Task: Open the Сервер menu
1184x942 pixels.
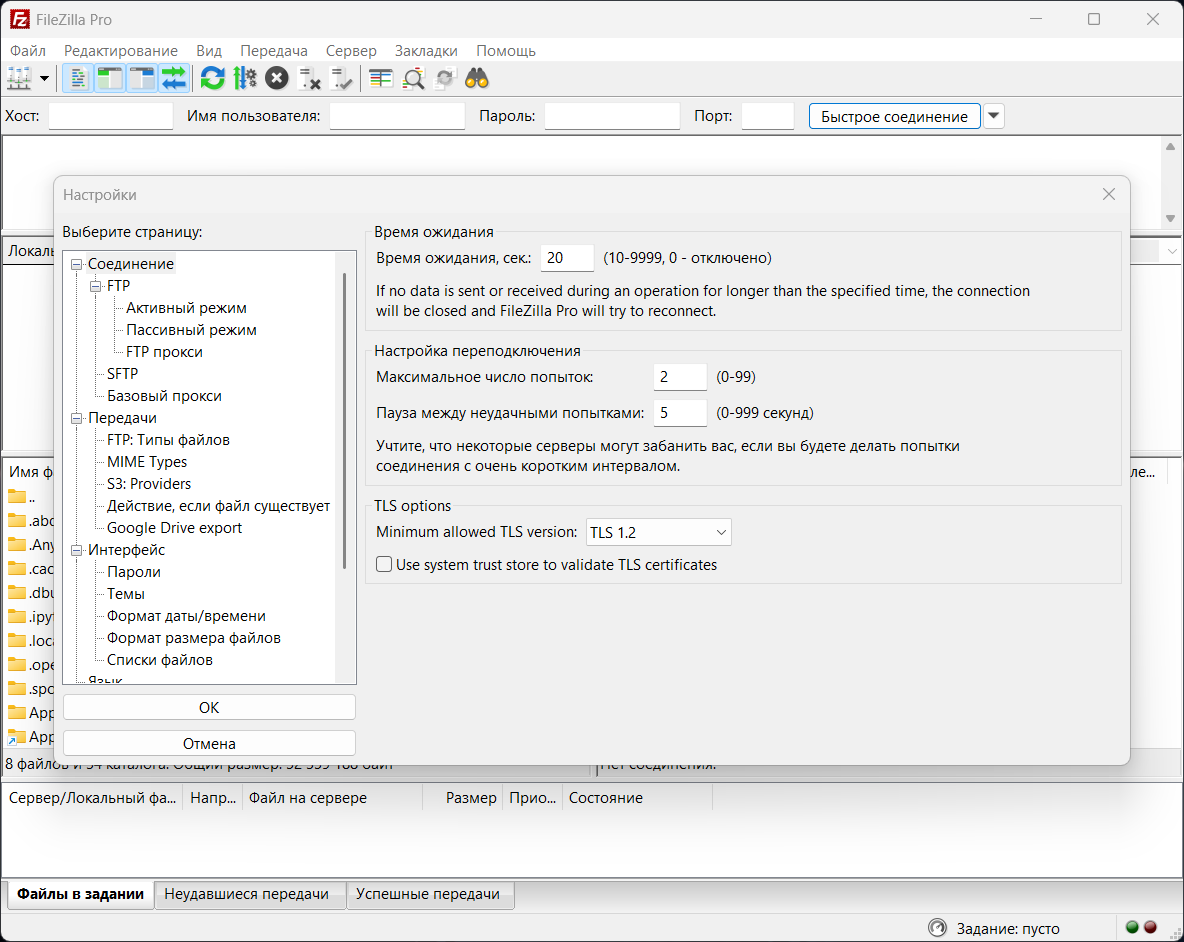Action: [351, 51]
